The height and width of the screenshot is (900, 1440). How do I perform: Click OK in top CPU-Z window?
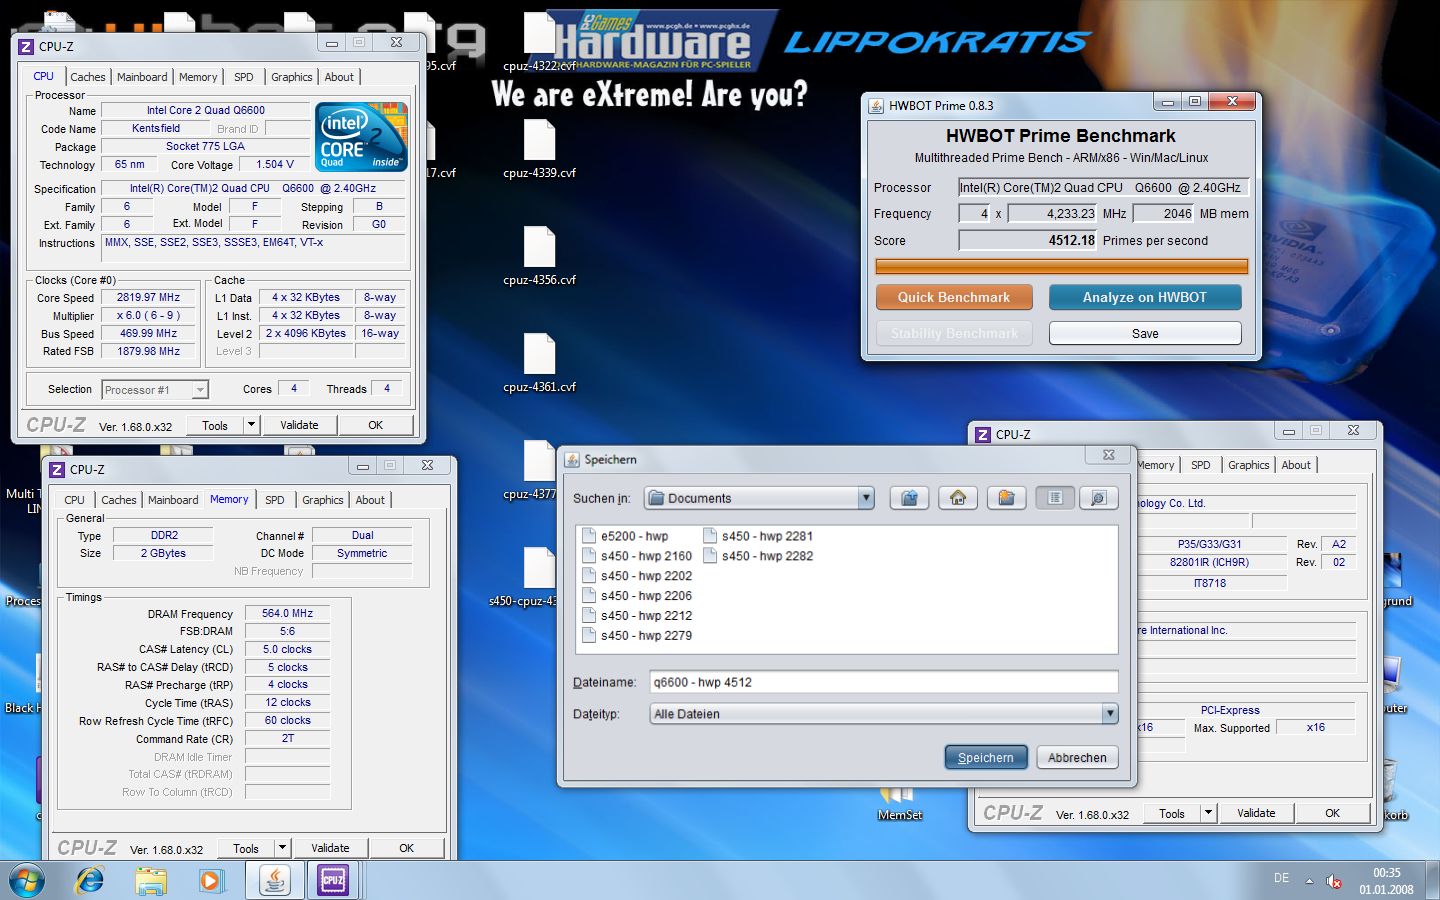point(376,425)
